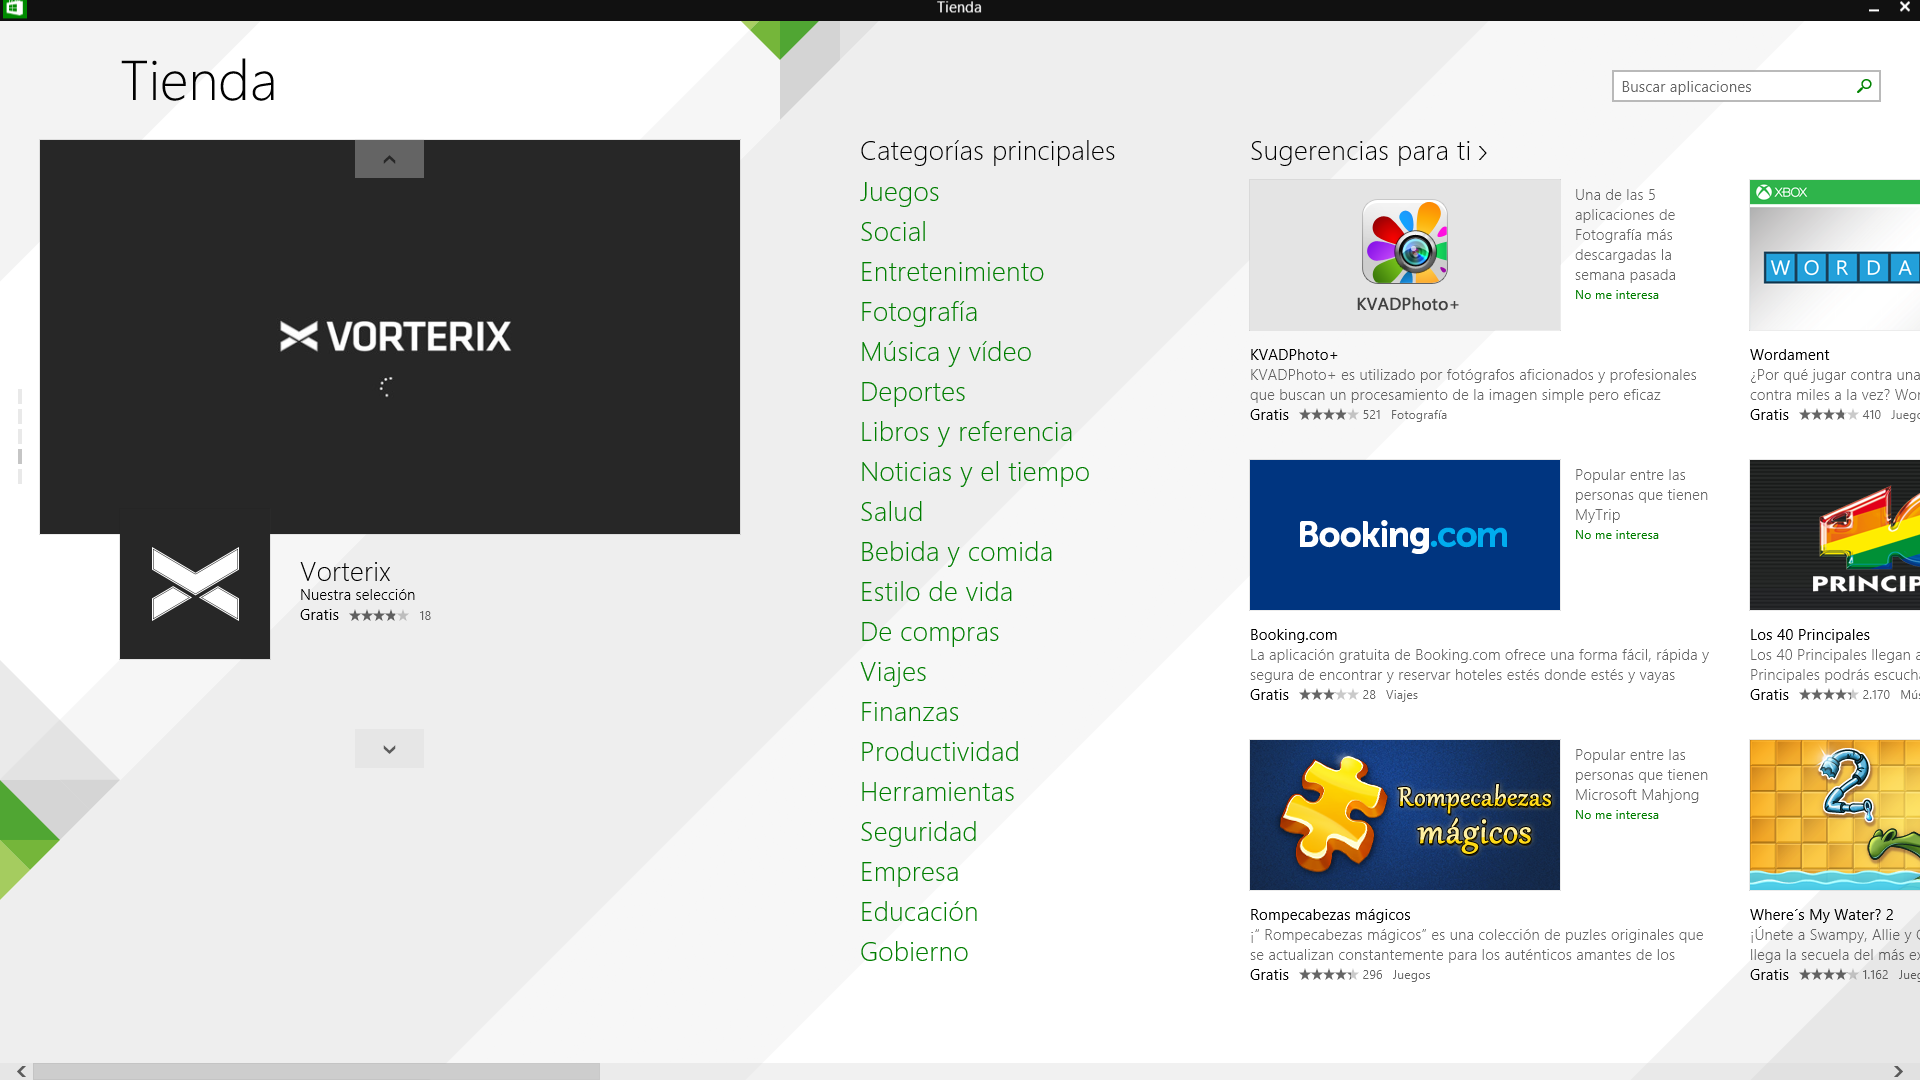The height and width of the screenshot is (1080, 1920).
Task: Click the Vorterix star rating
Action: [x=379, y=616]
